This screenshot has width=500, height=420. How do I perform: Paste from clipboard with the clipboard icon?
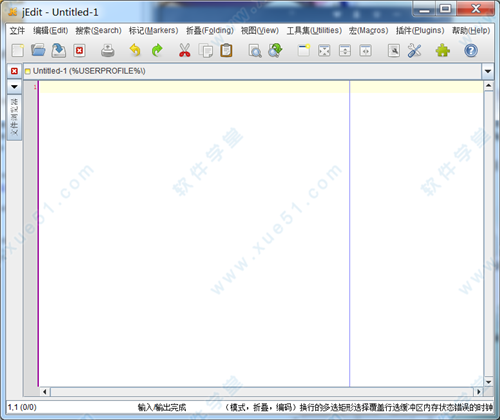(x=226, y=50)
